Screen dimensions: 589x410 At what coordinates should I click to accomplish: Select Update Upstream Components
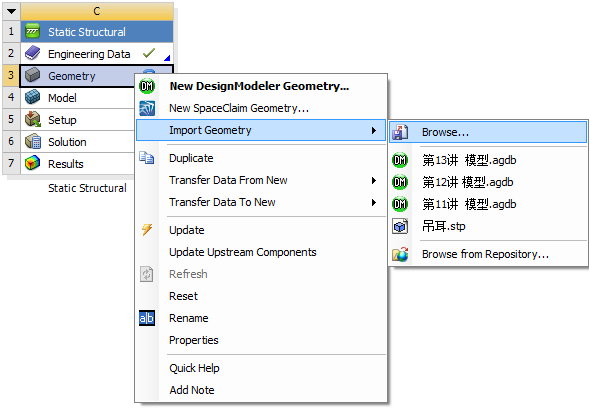coord(261,252)
